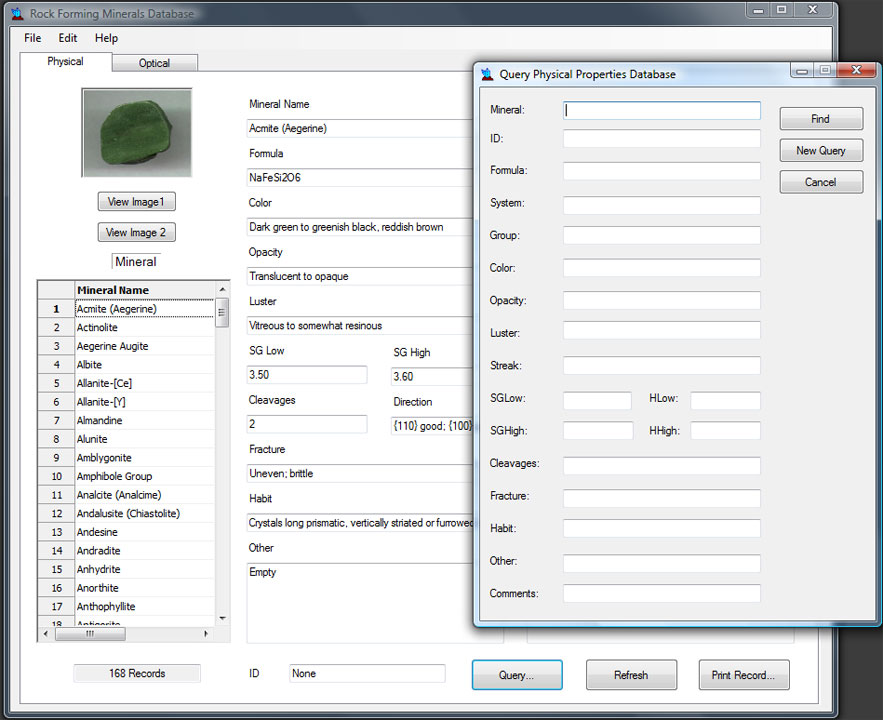This screenshot has height=720, width=883.
Task: Click the mineral list vertical scrollbar thumb
Action: [x=222, y=313]
